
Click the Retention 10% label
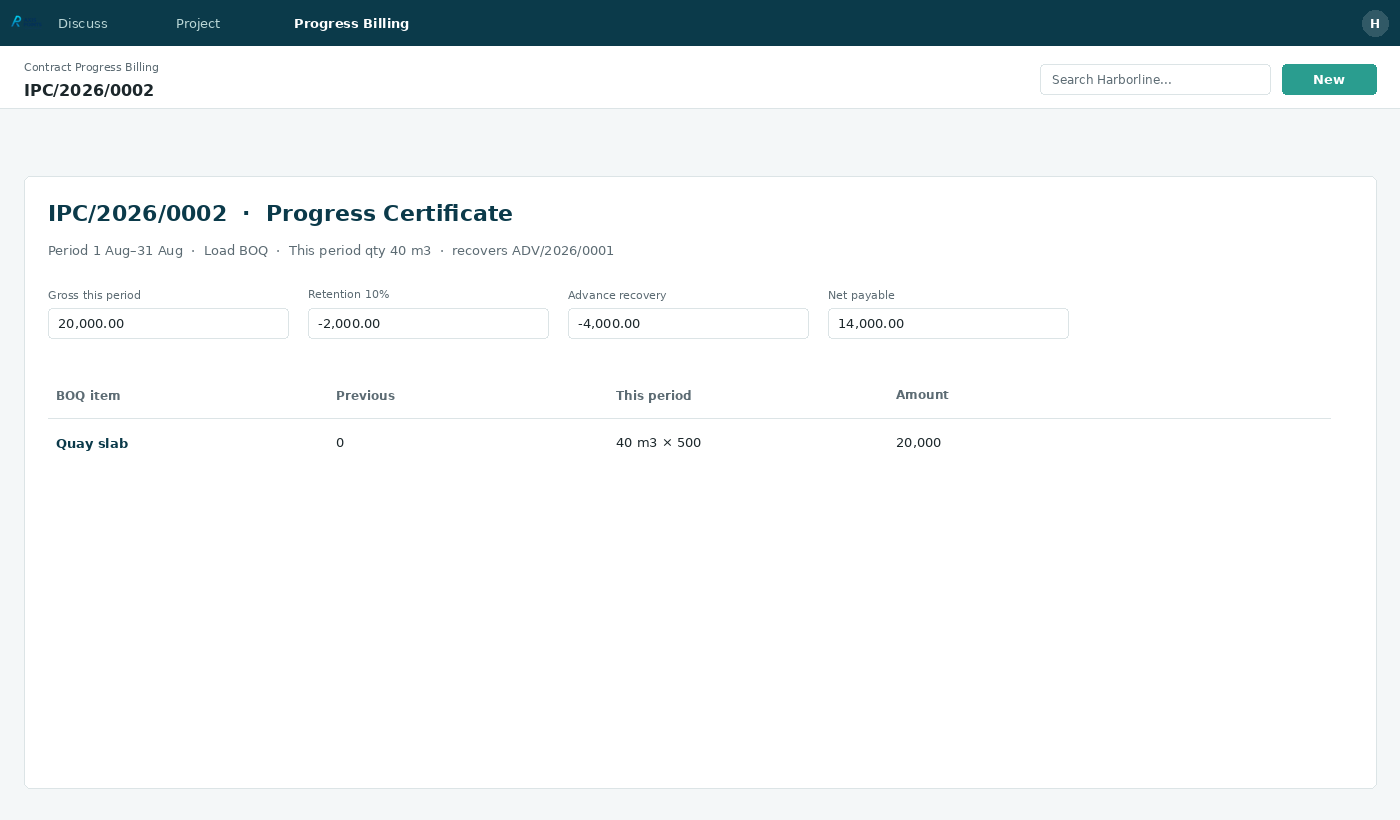[x=348, y=294]
